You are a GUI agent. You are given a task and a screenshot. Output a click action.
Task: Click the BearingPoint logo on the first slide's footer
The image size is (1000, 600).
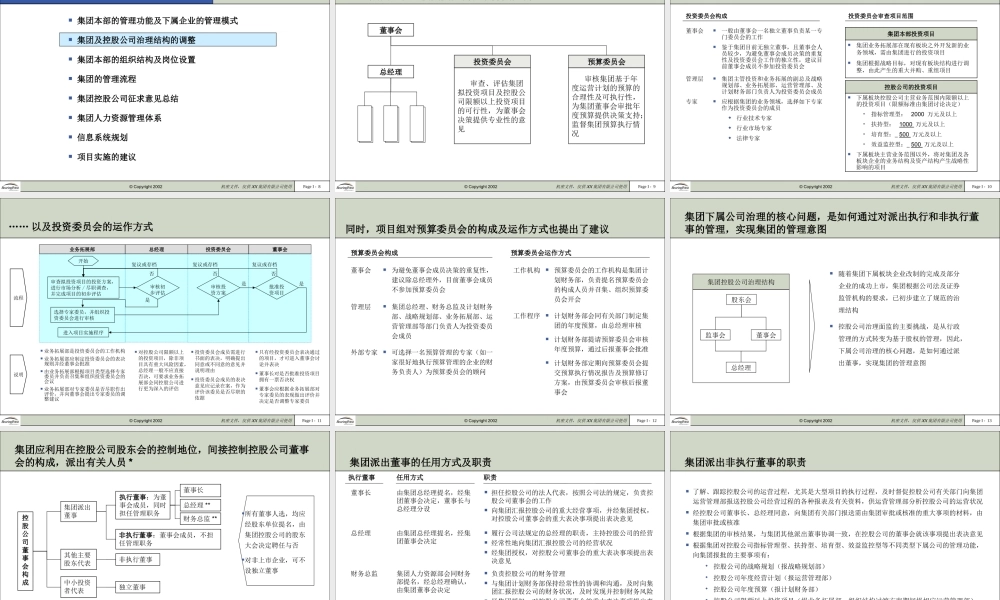[x=12, y=186]
